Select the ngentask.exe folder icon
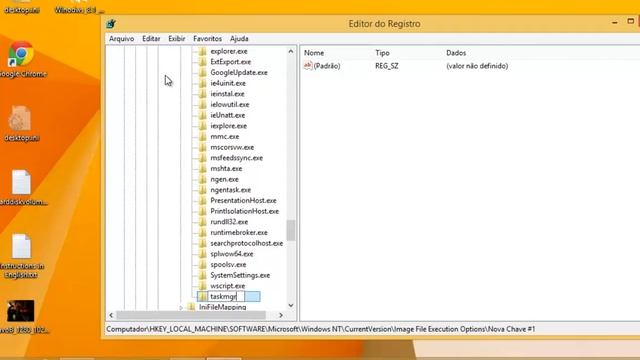640x360 pixels. [x=202, y=190]
